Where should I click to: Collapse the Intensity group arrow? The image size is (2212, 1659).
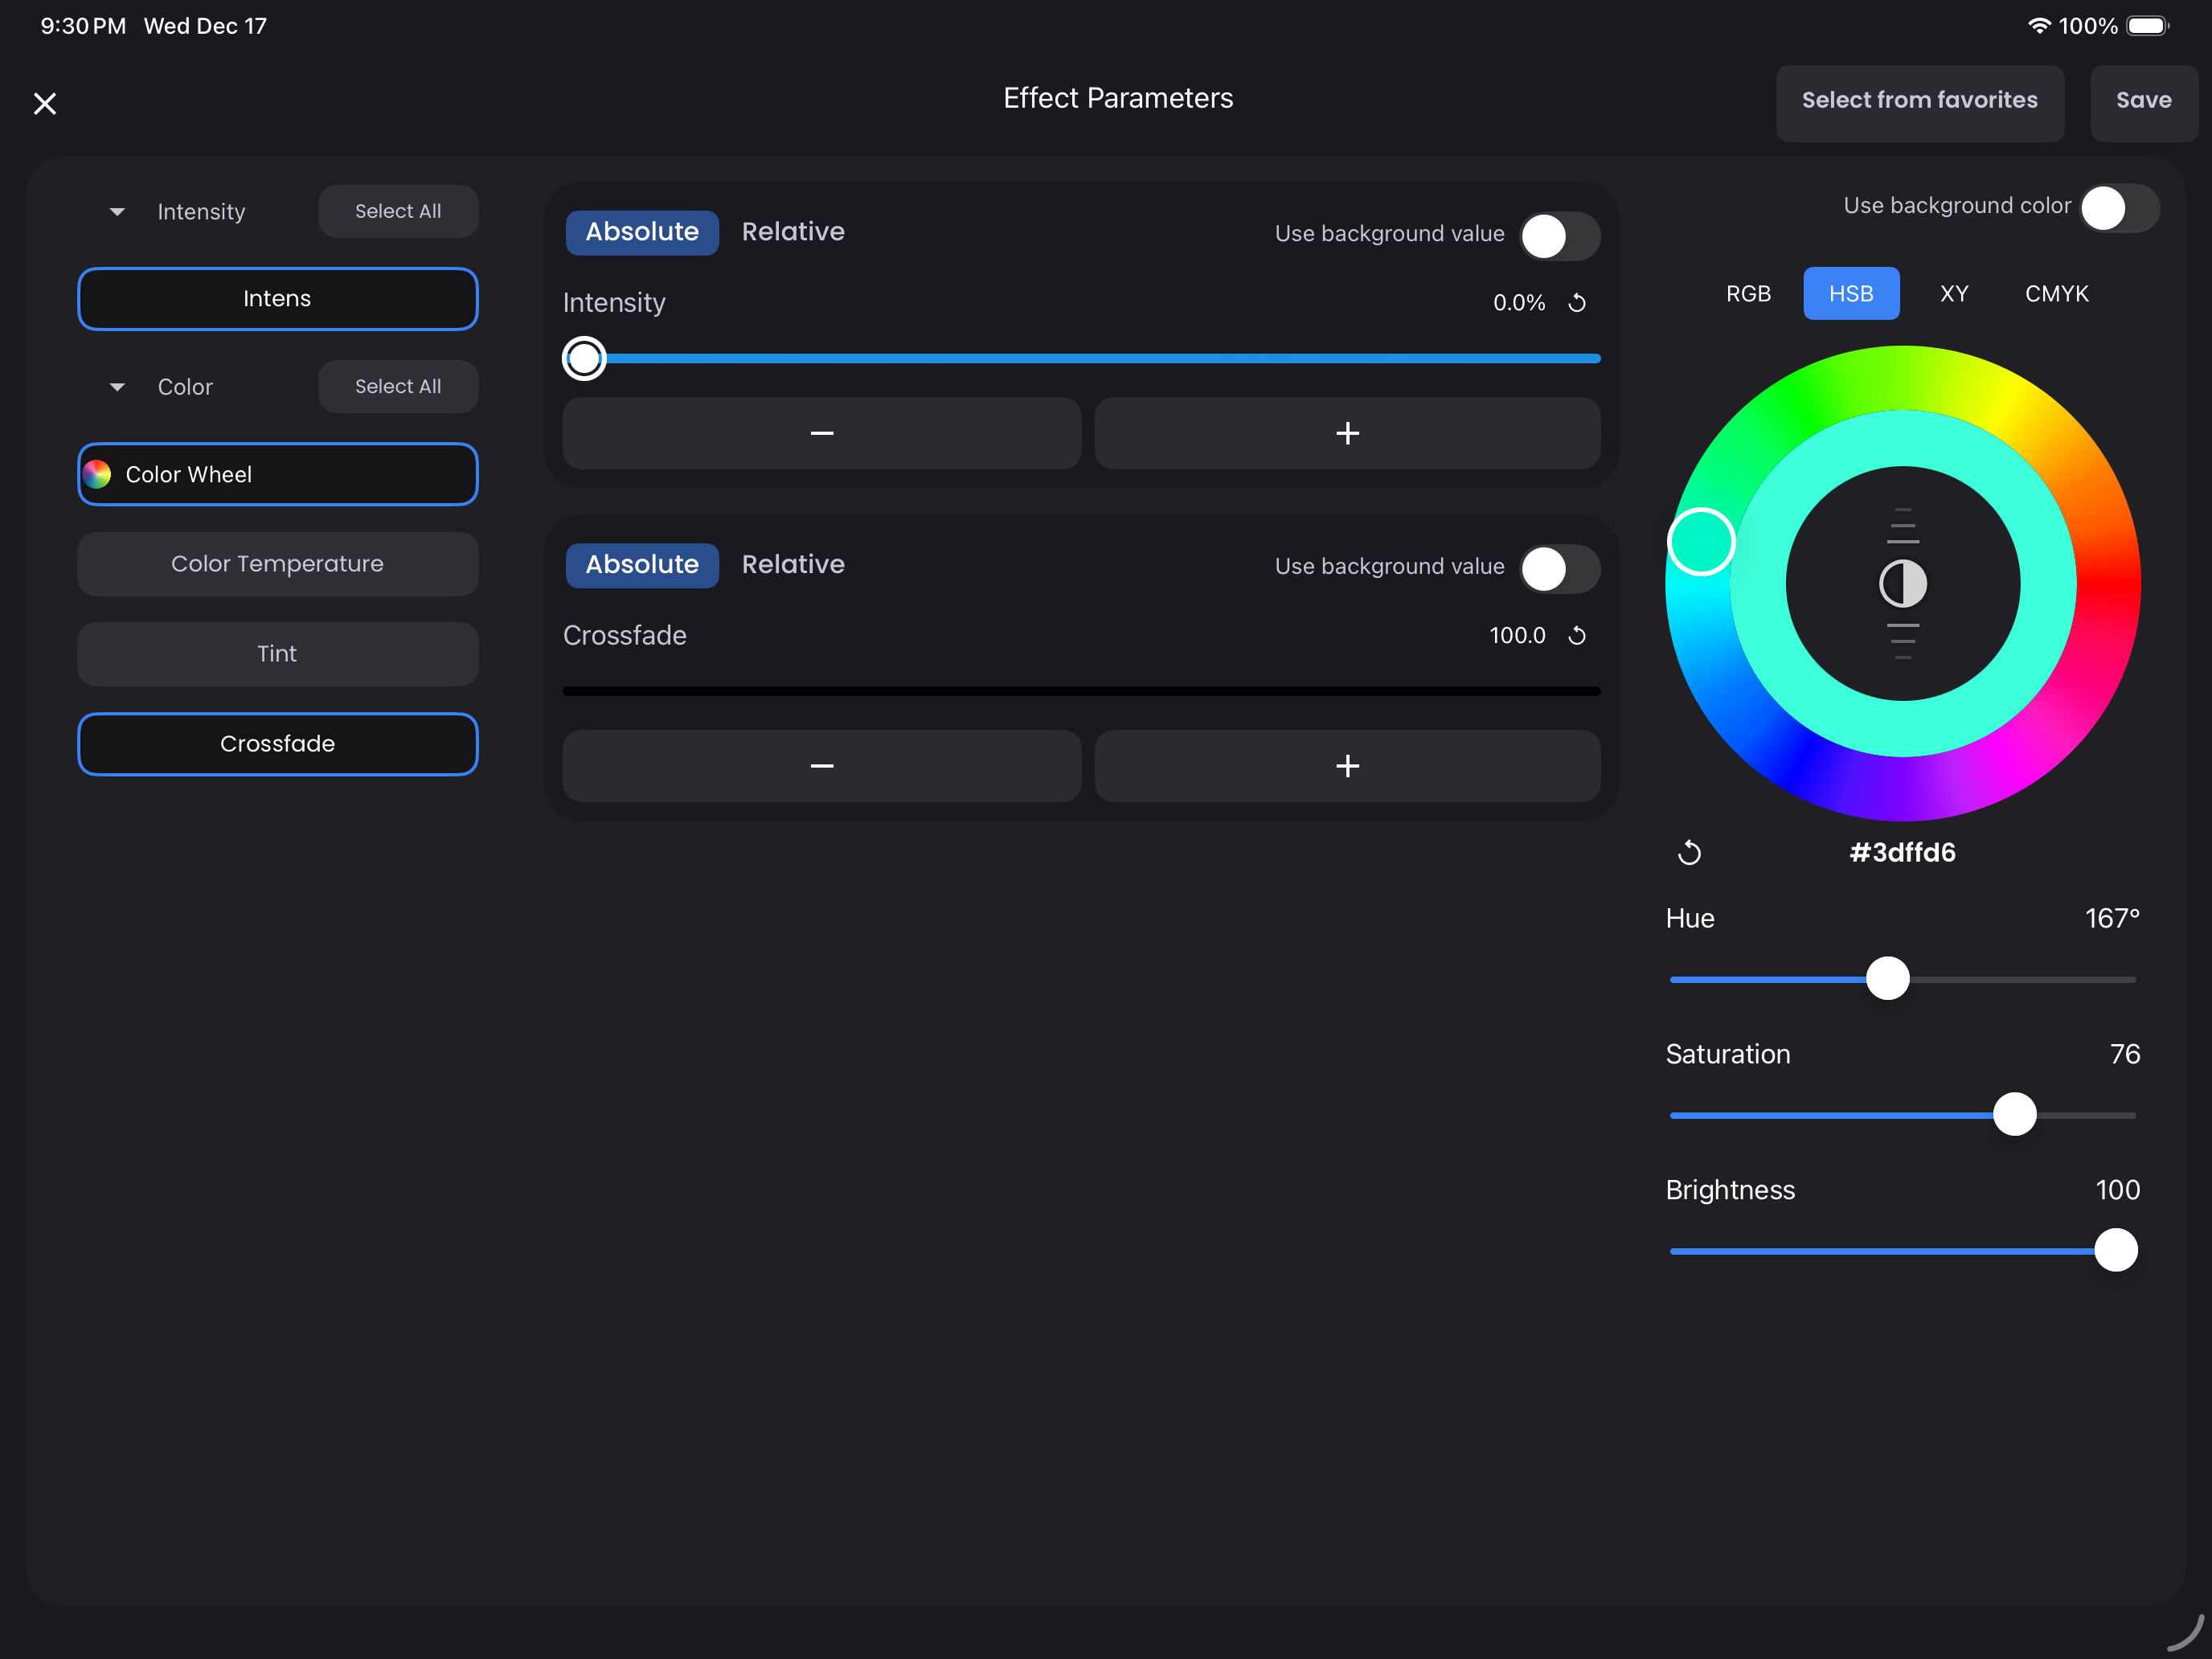pyautogui.click(x=117, y=212)
